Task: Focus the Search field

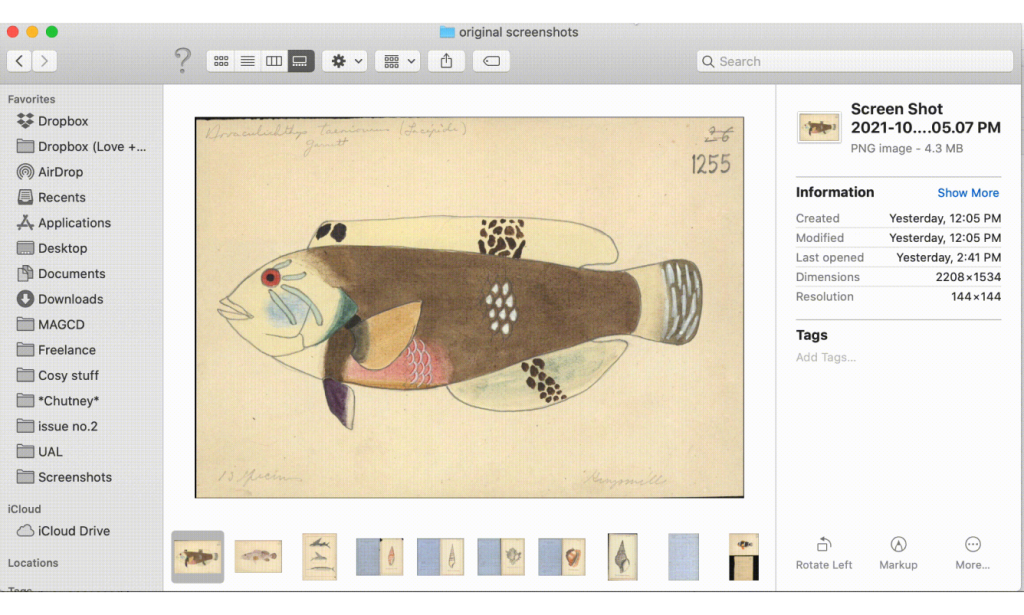Action: [855, 61]
